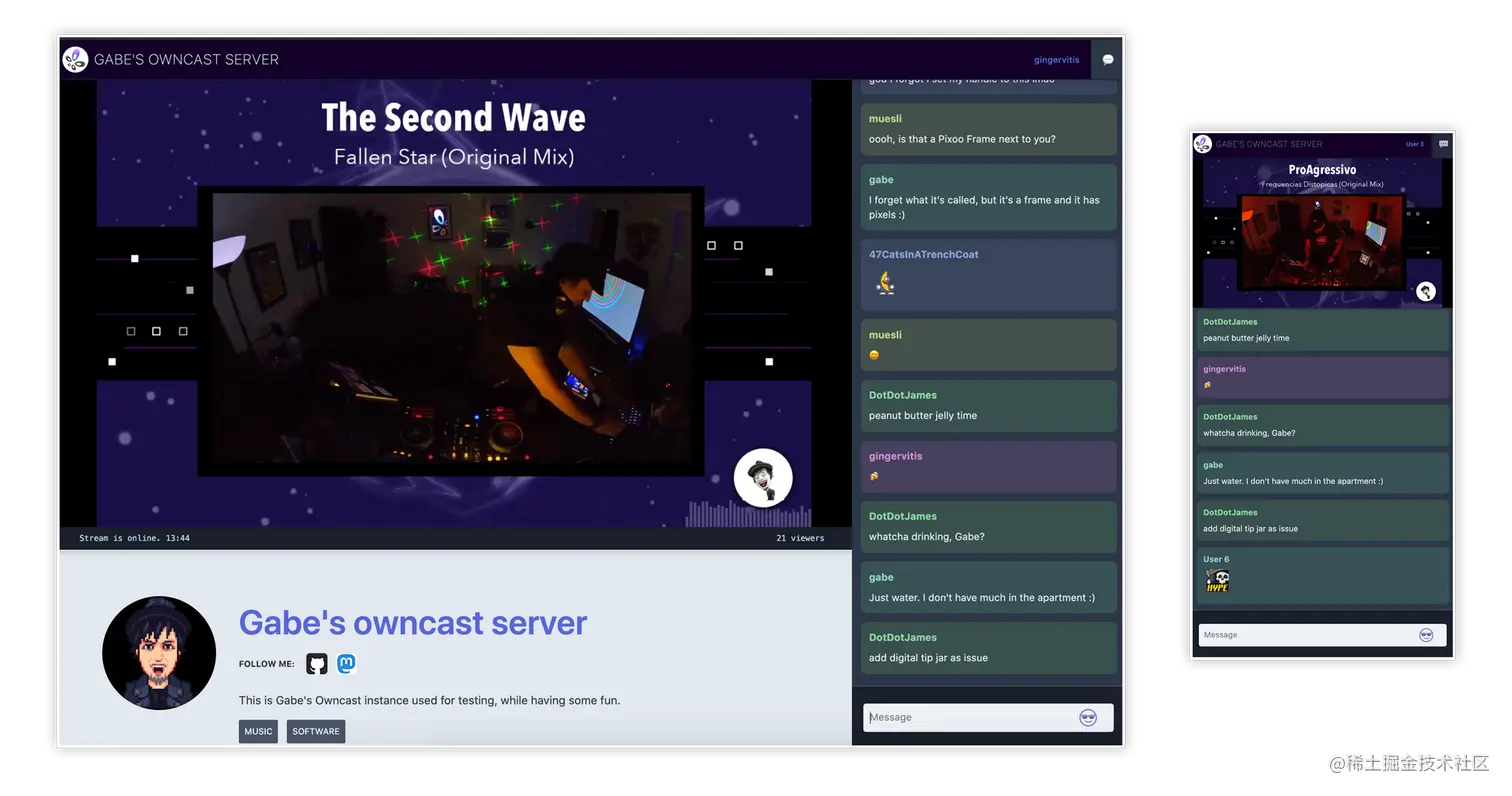Viewport: 1512px width, 796px height.
Task: Click gingervitis username in large header
Action: point(1057,60)
